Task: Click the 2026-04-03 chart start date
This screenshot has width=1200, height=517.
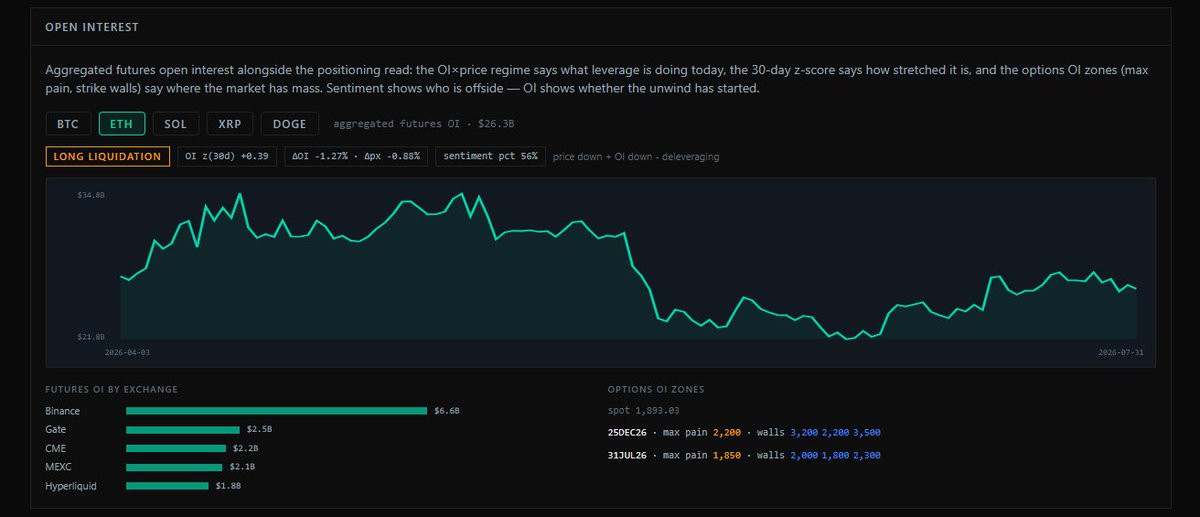Action: coord(128,353)
